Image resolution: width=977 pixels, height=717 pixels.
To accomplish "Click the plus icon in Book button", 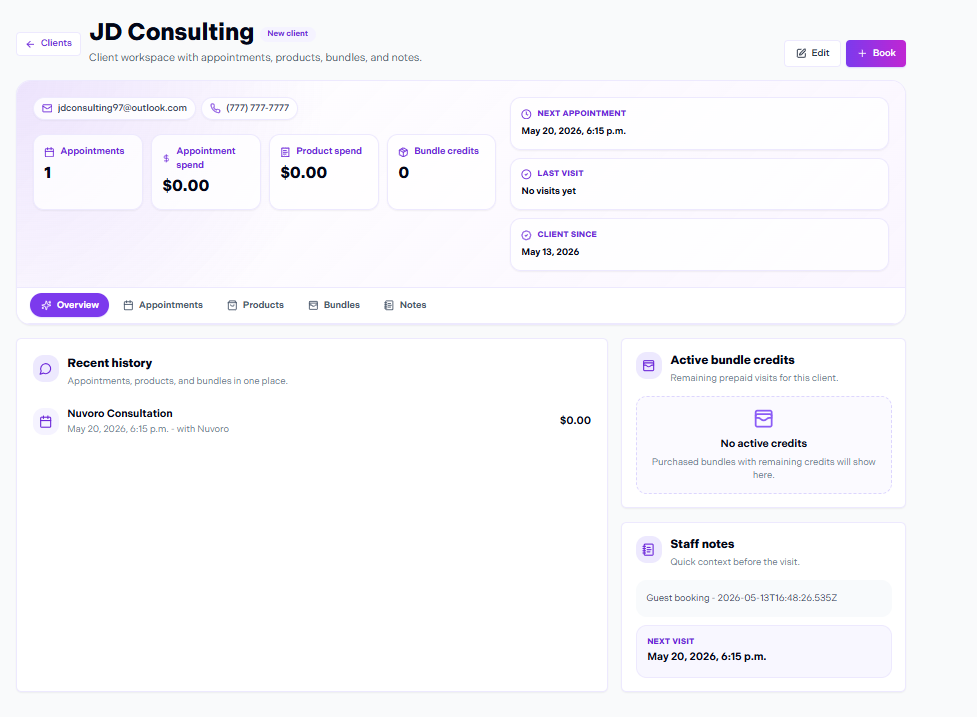I will click(x=862, y=54).
